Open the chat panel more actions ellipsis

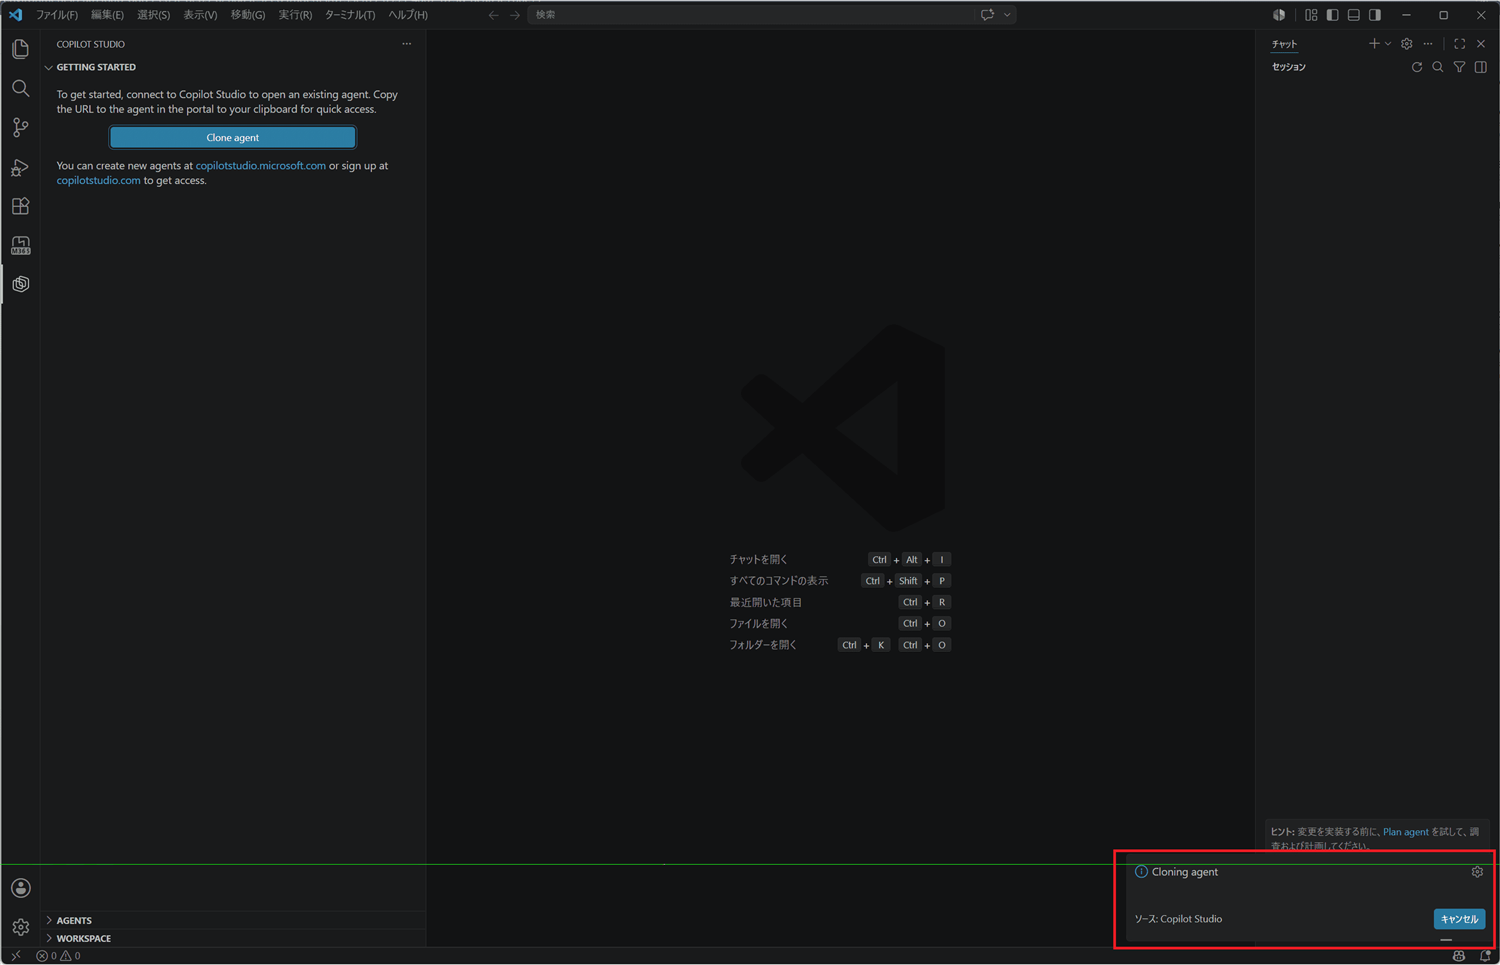[x=1428, y=44]
